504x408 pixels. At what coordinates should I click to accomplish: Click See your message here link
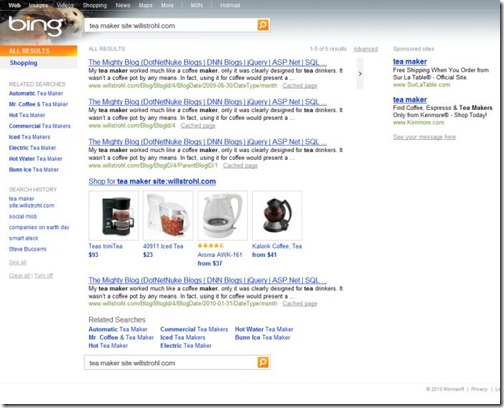424,137
